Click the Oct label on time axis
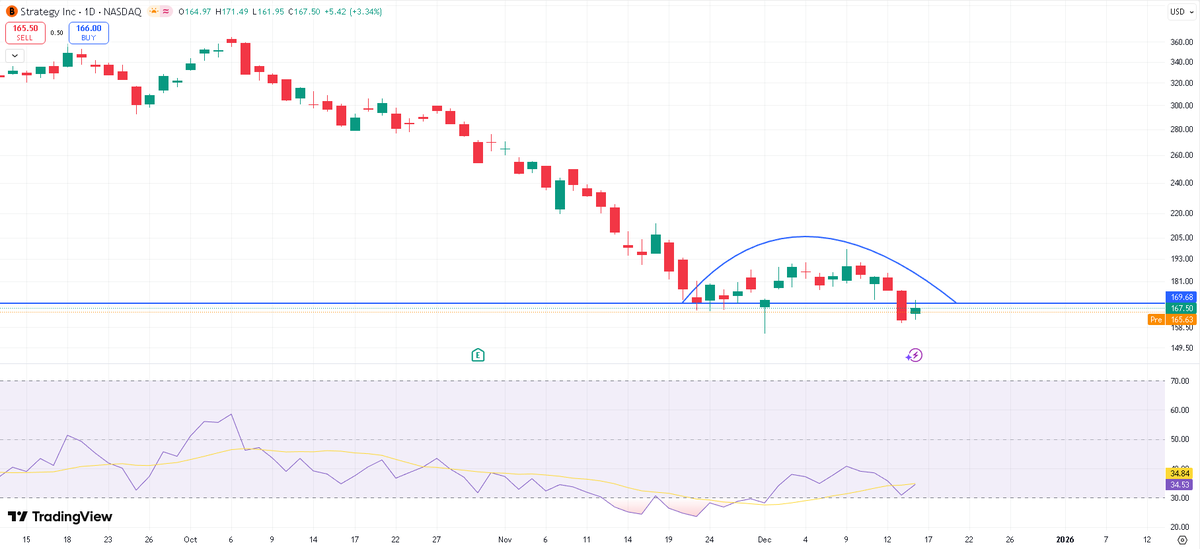 tap(190, 539)
